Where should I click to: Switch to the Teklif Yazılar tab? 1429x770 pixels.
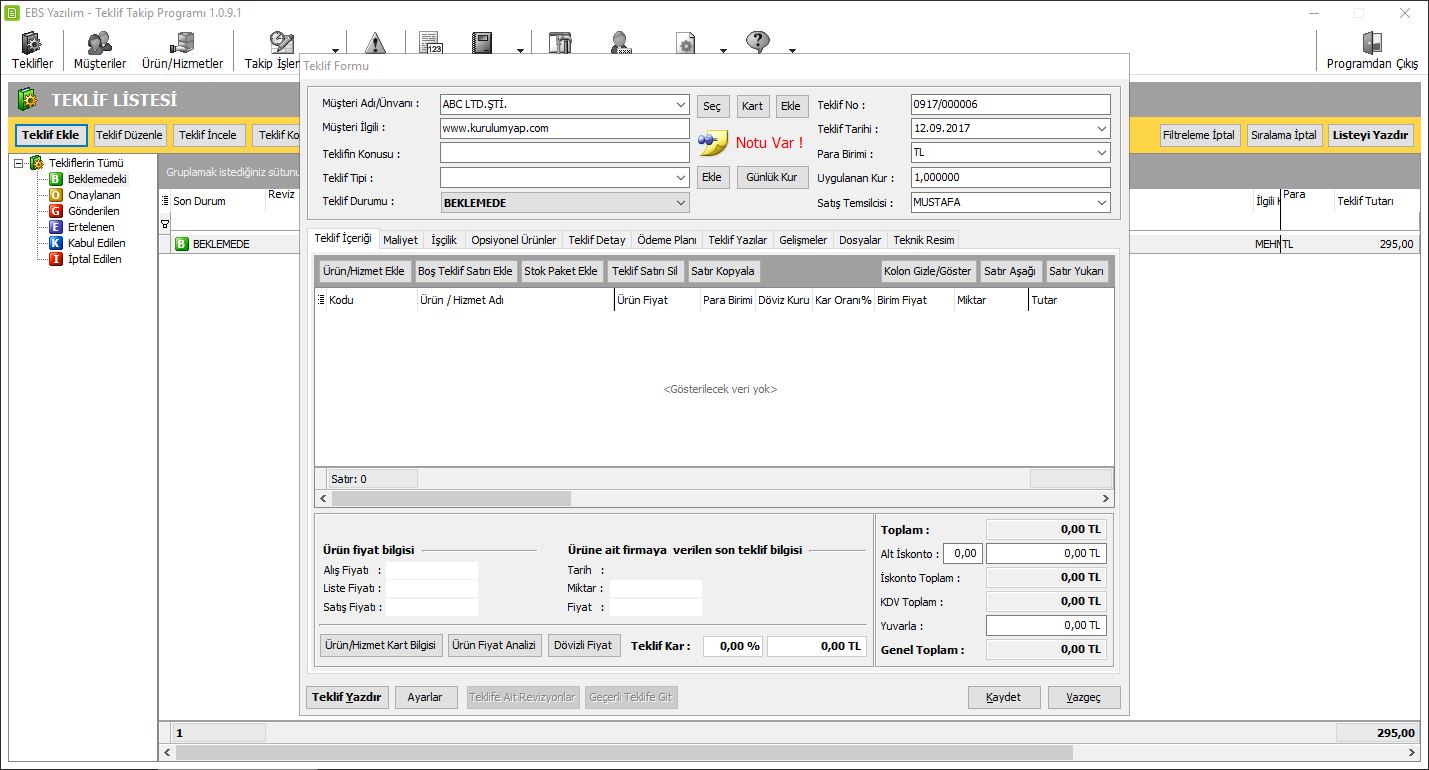click(x=738, y=240)
